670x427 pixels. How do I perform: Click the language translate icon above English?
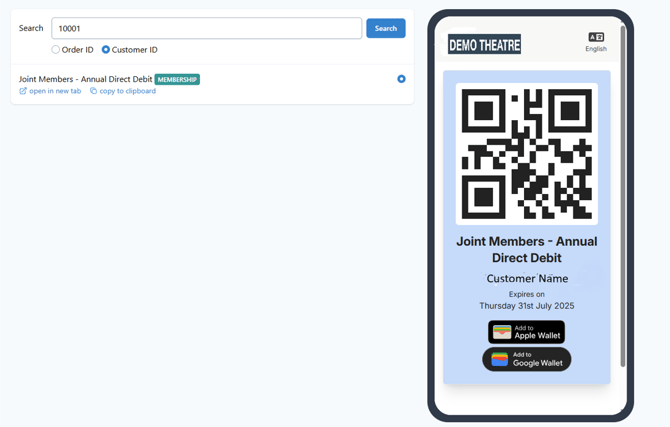[596, 37]
